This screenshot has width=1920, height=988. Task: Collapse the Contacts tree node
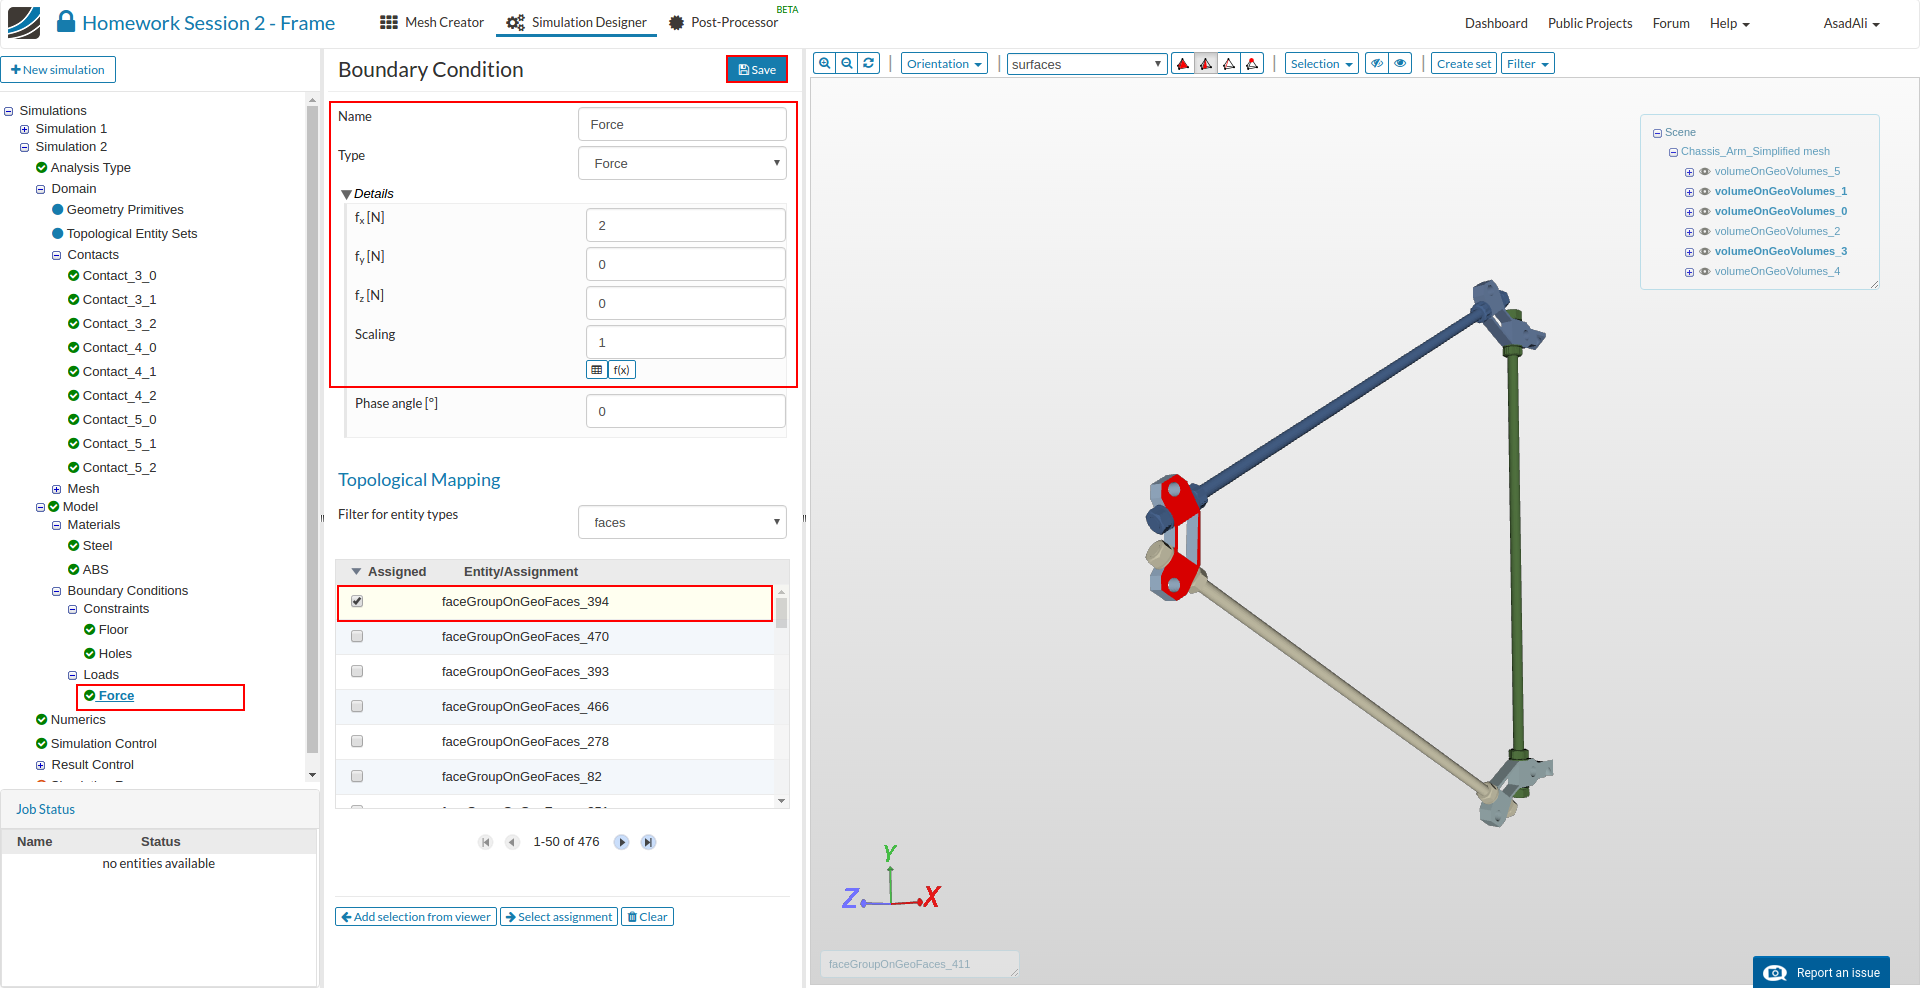point(57,255)
